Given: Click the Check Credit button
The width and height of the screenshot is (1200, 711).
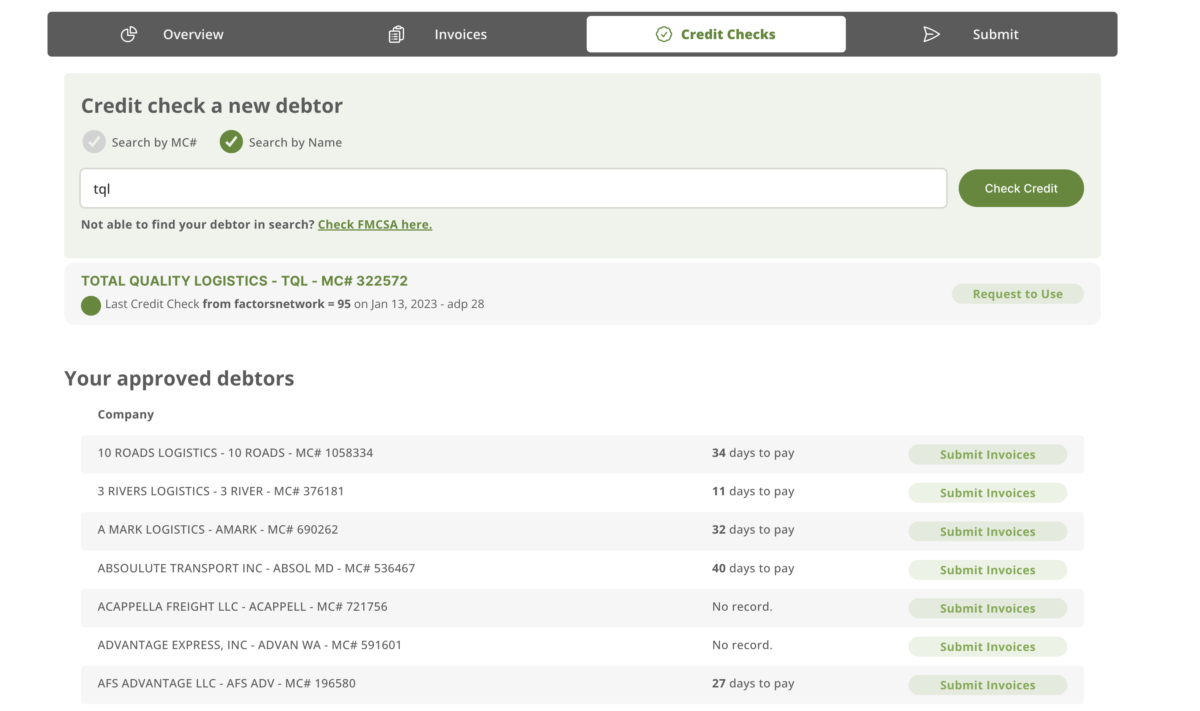Looking at the screenshot, I should point(1021,188).
